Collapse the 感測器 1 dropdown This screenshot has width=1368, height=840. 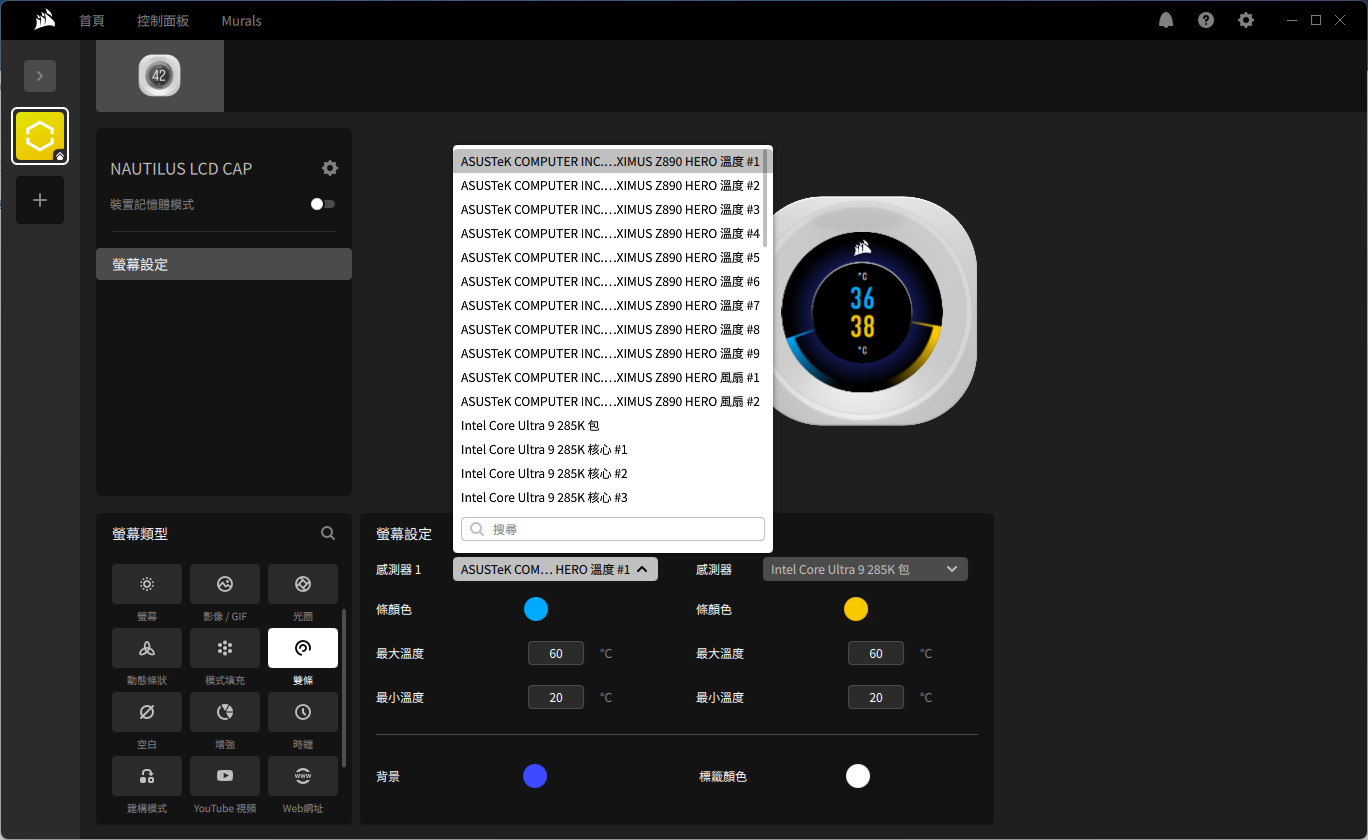[x=555, y=569]
